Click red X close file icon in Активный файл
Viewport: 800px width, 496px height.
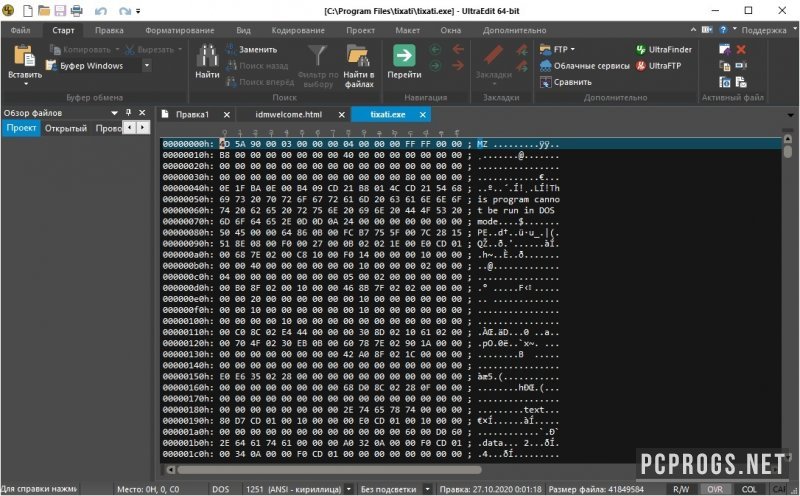tap(741, 49)
